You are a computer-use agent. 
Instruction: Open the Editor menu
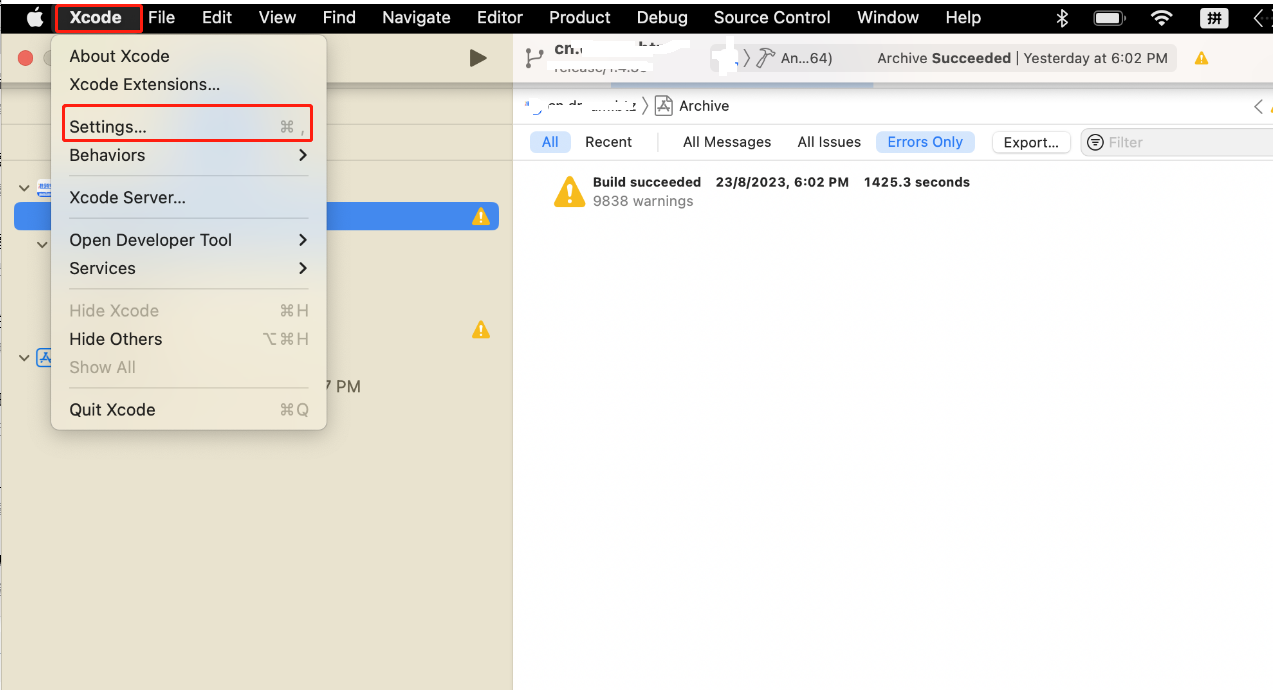(500, 17)
